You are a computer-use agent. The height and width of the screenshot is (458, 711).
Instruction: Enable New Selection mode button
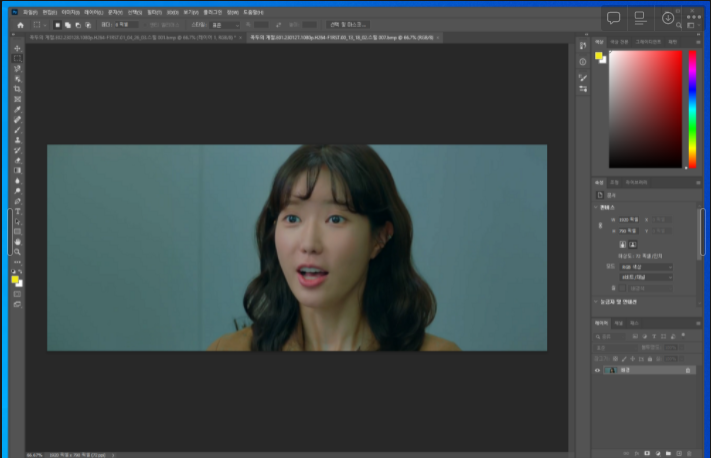57,25
